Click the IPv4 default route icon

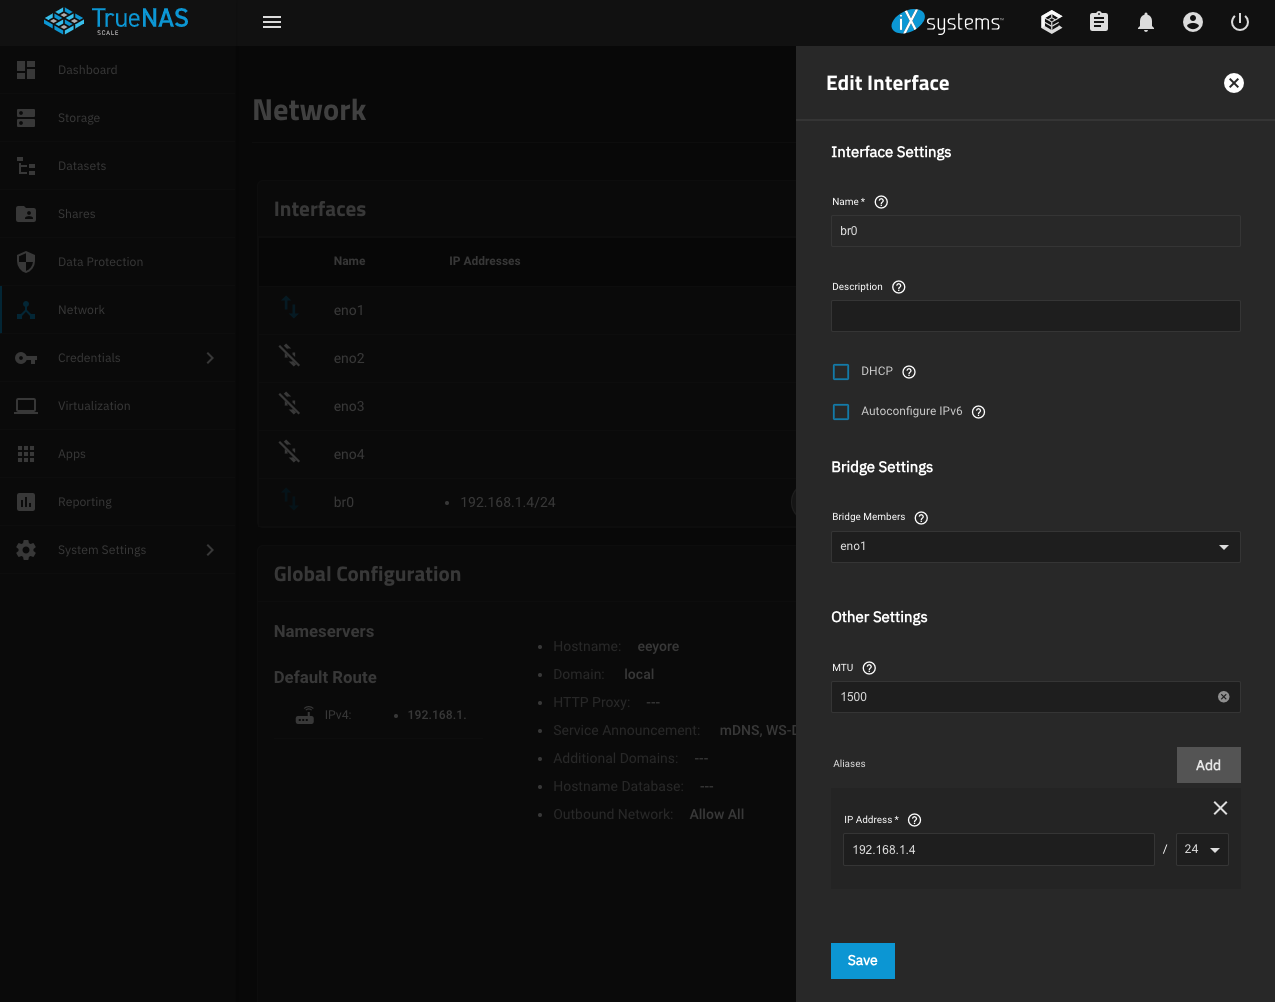pyautogui.click(x=305, y=715)
